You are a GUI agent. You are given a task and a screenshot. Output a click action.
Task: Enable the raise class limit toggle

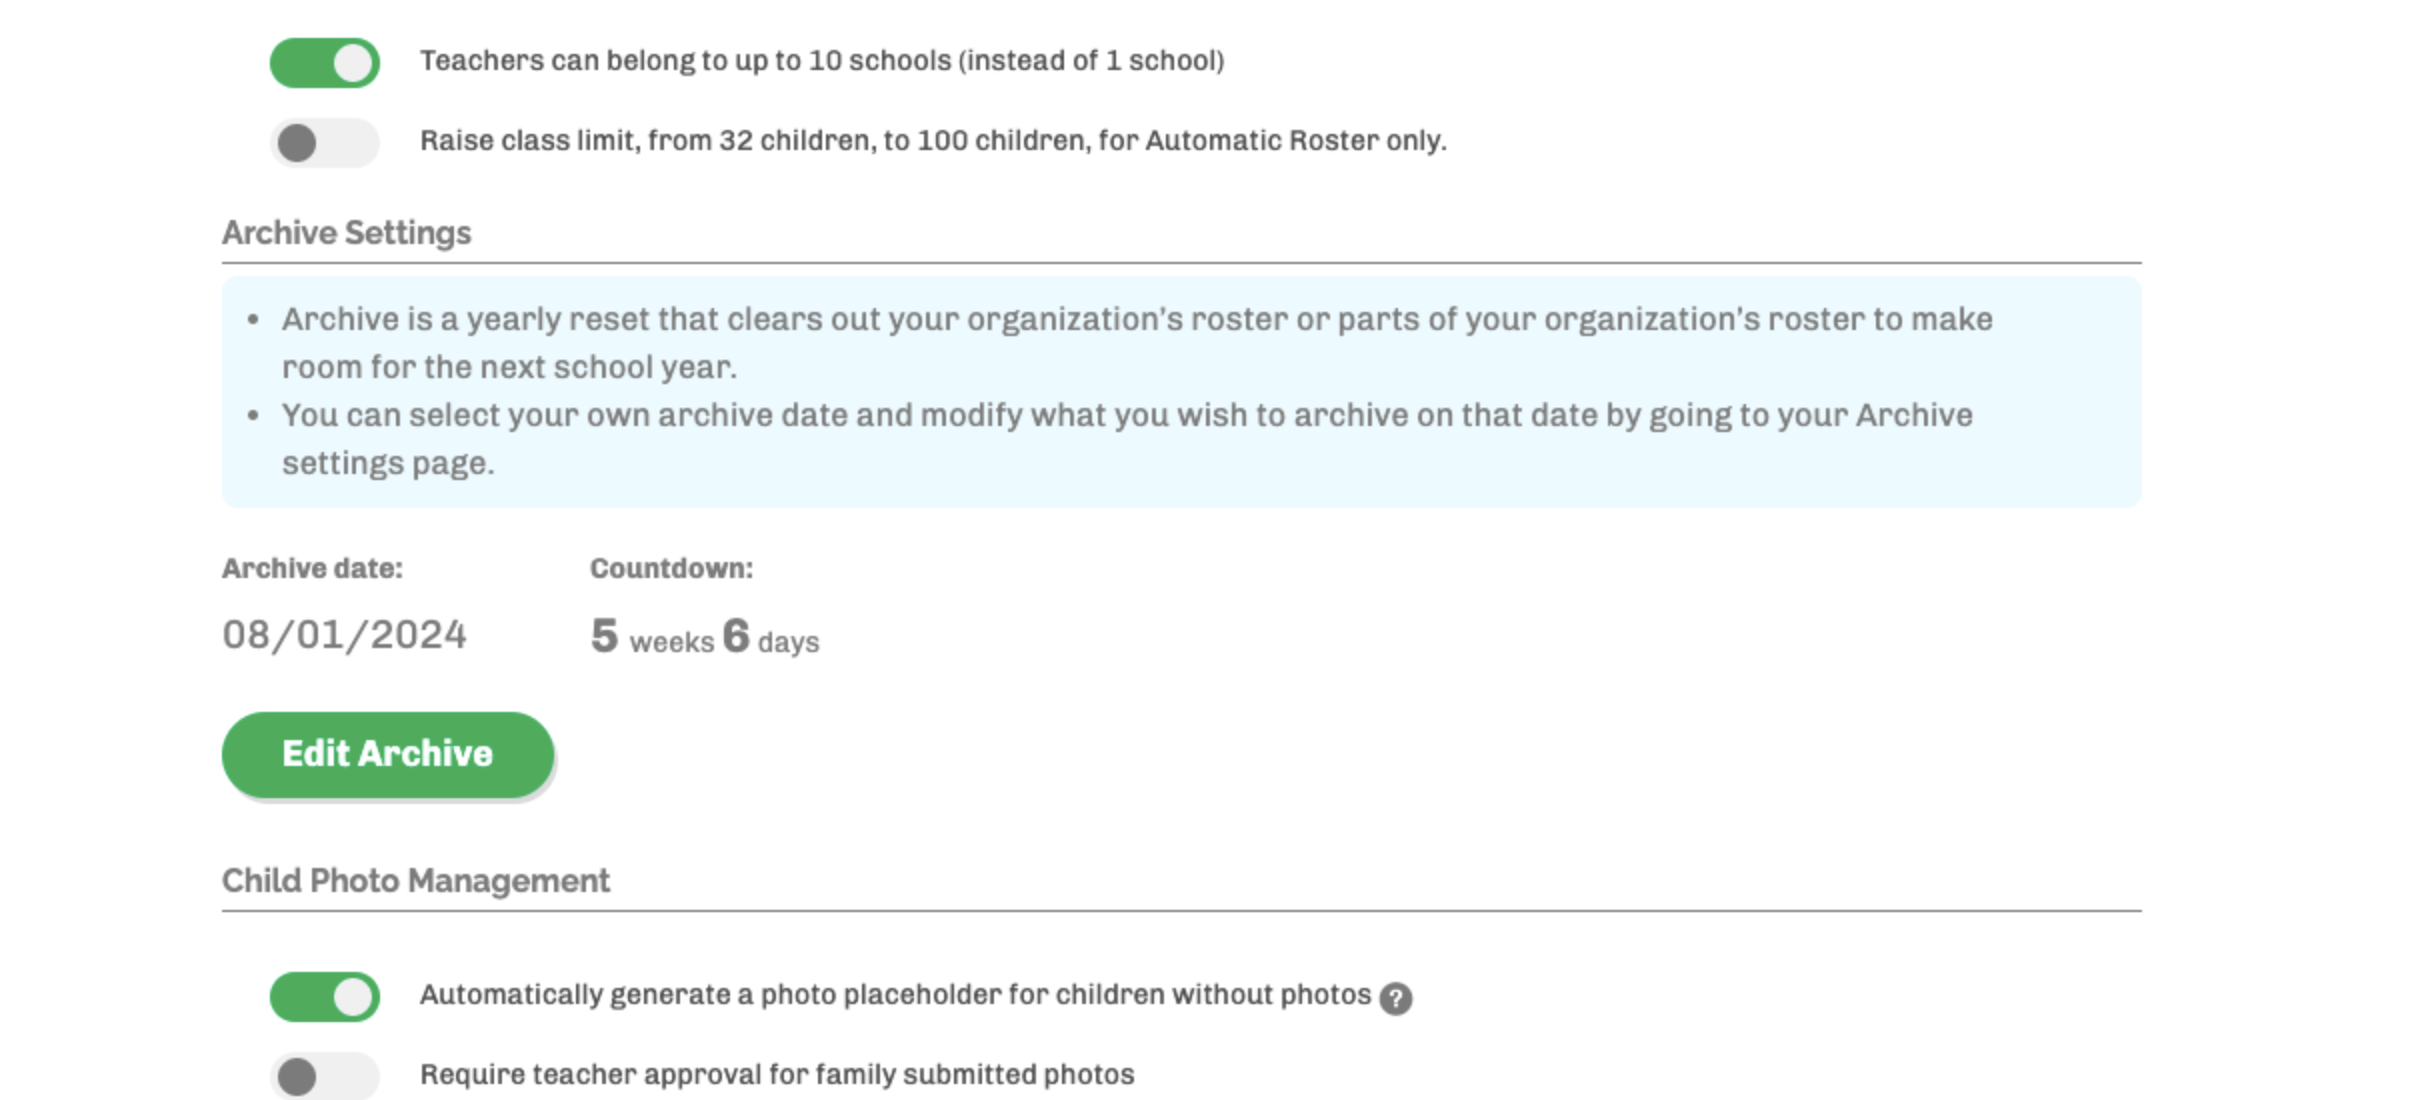(x=325, y=143)
